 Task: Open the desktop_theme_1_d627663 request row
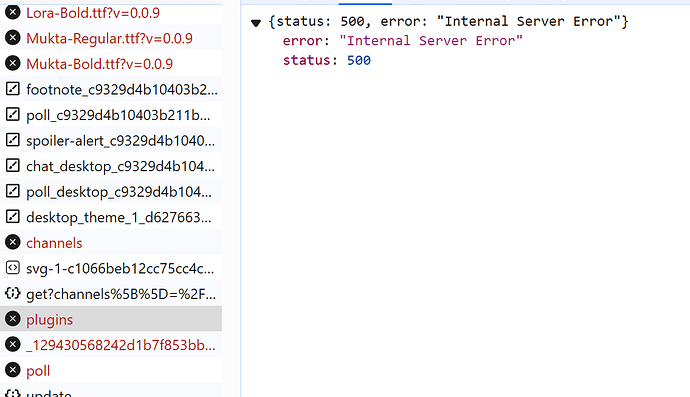tap(111, 217)
